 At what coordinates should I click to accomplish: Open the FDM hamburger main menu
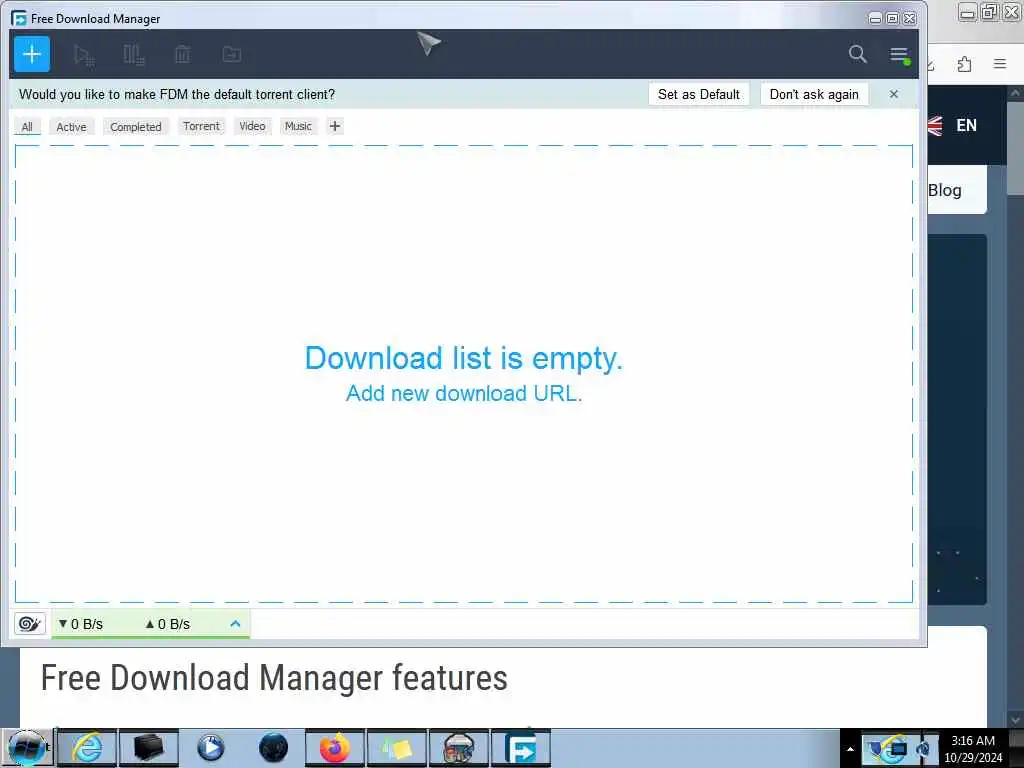[x=899, y=55]
